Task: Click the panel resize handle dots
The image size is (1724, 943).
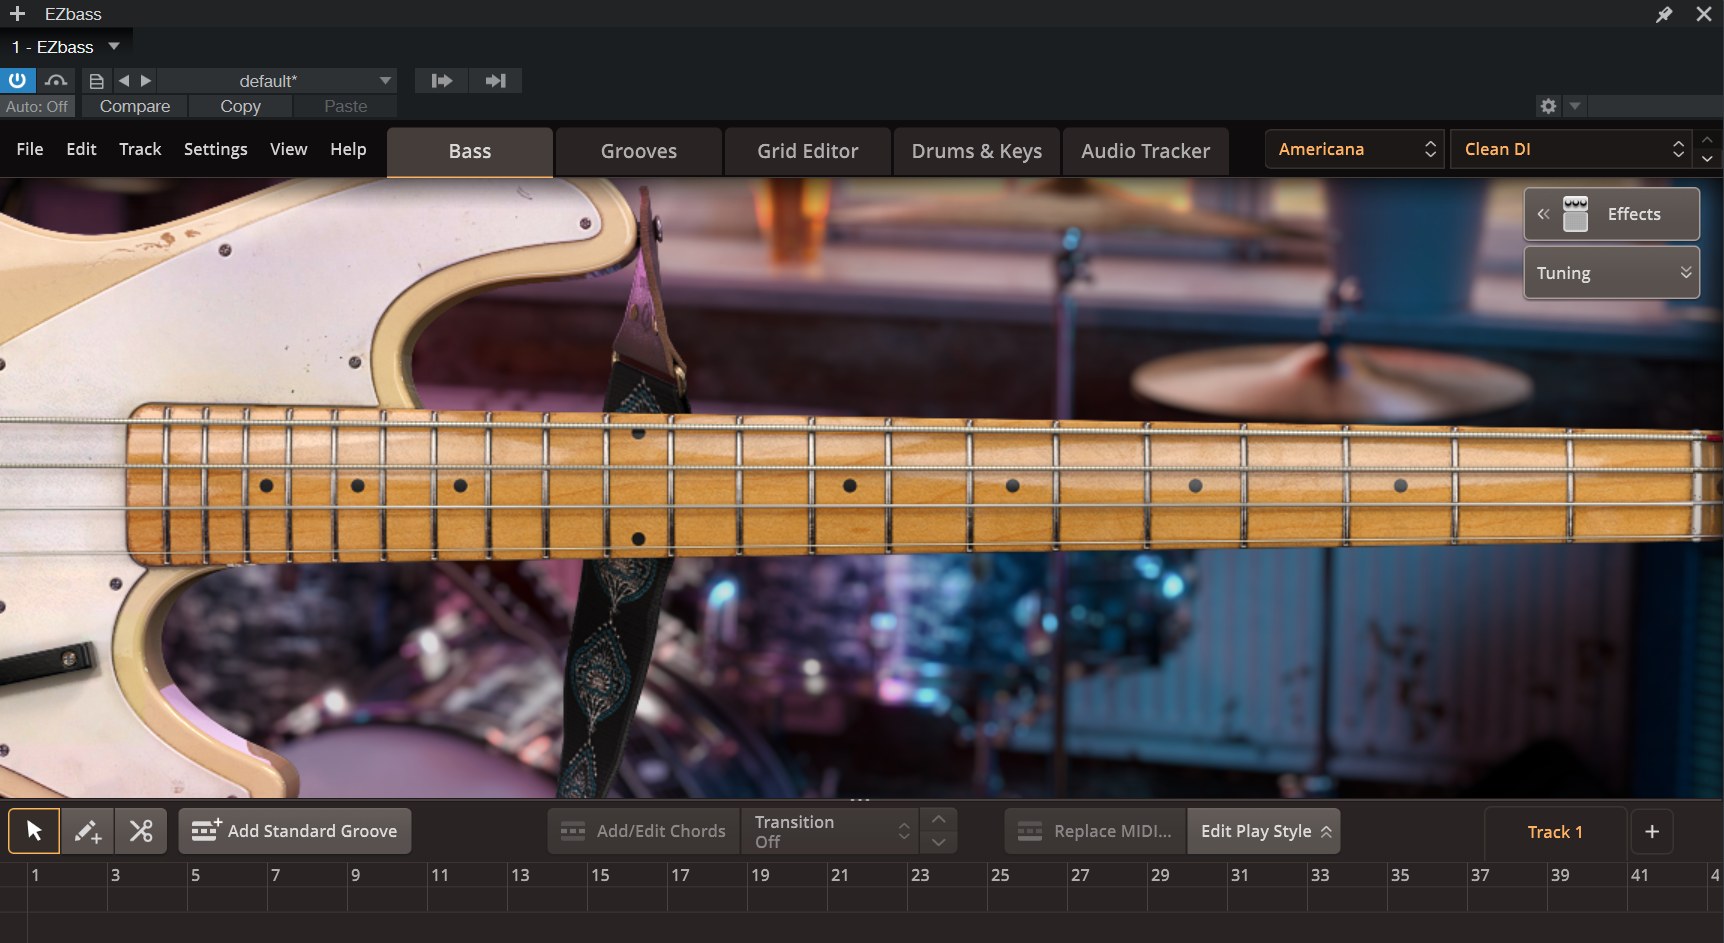Action: (860, 800)
